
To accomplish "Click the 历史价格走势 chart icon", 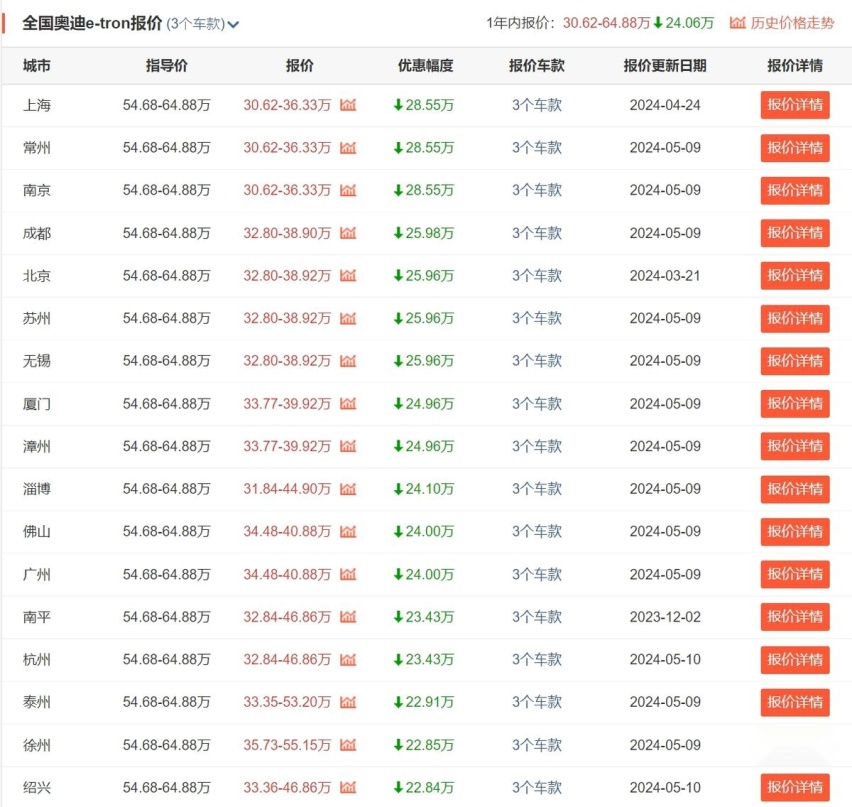I will [x=737, y=23].
